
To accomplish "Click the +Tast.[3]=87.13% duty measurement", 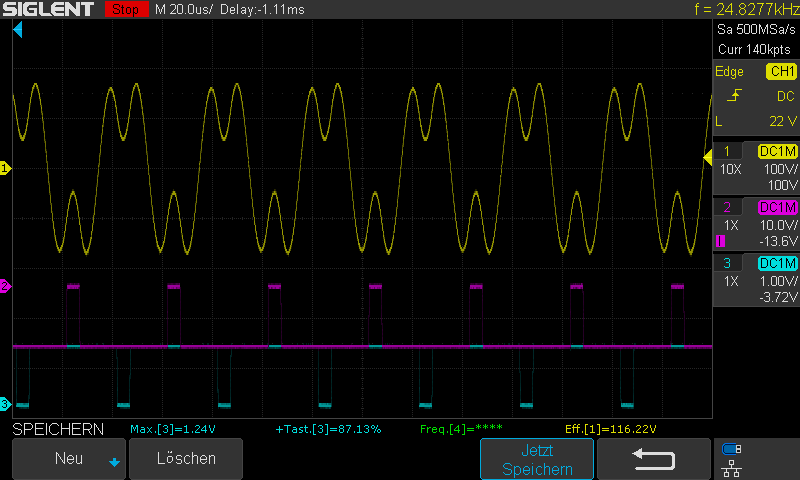I will click(328, 430).
